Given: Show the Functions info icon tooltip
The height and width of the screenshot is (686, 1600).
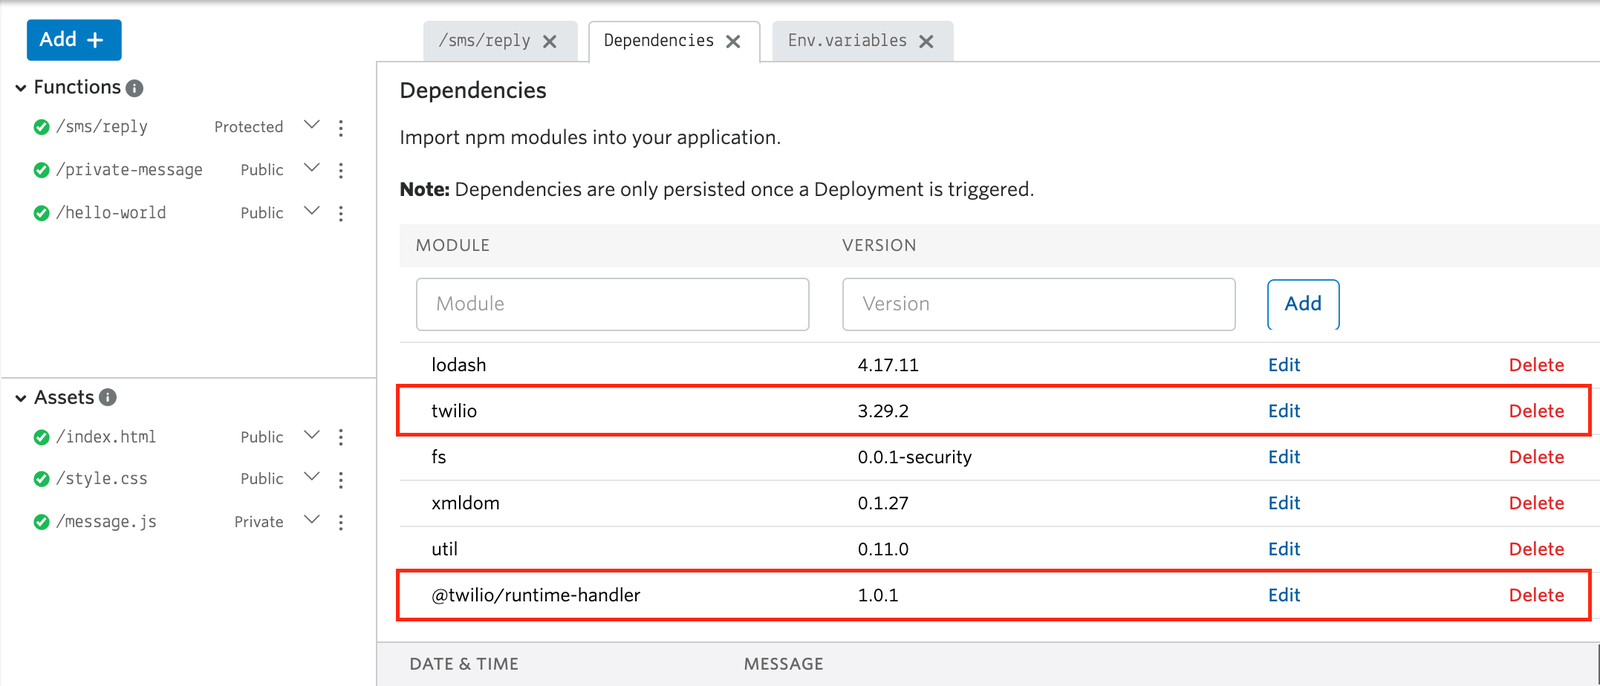Looking at the screenshot, I should pyautogui.click(x=135, y=88).
